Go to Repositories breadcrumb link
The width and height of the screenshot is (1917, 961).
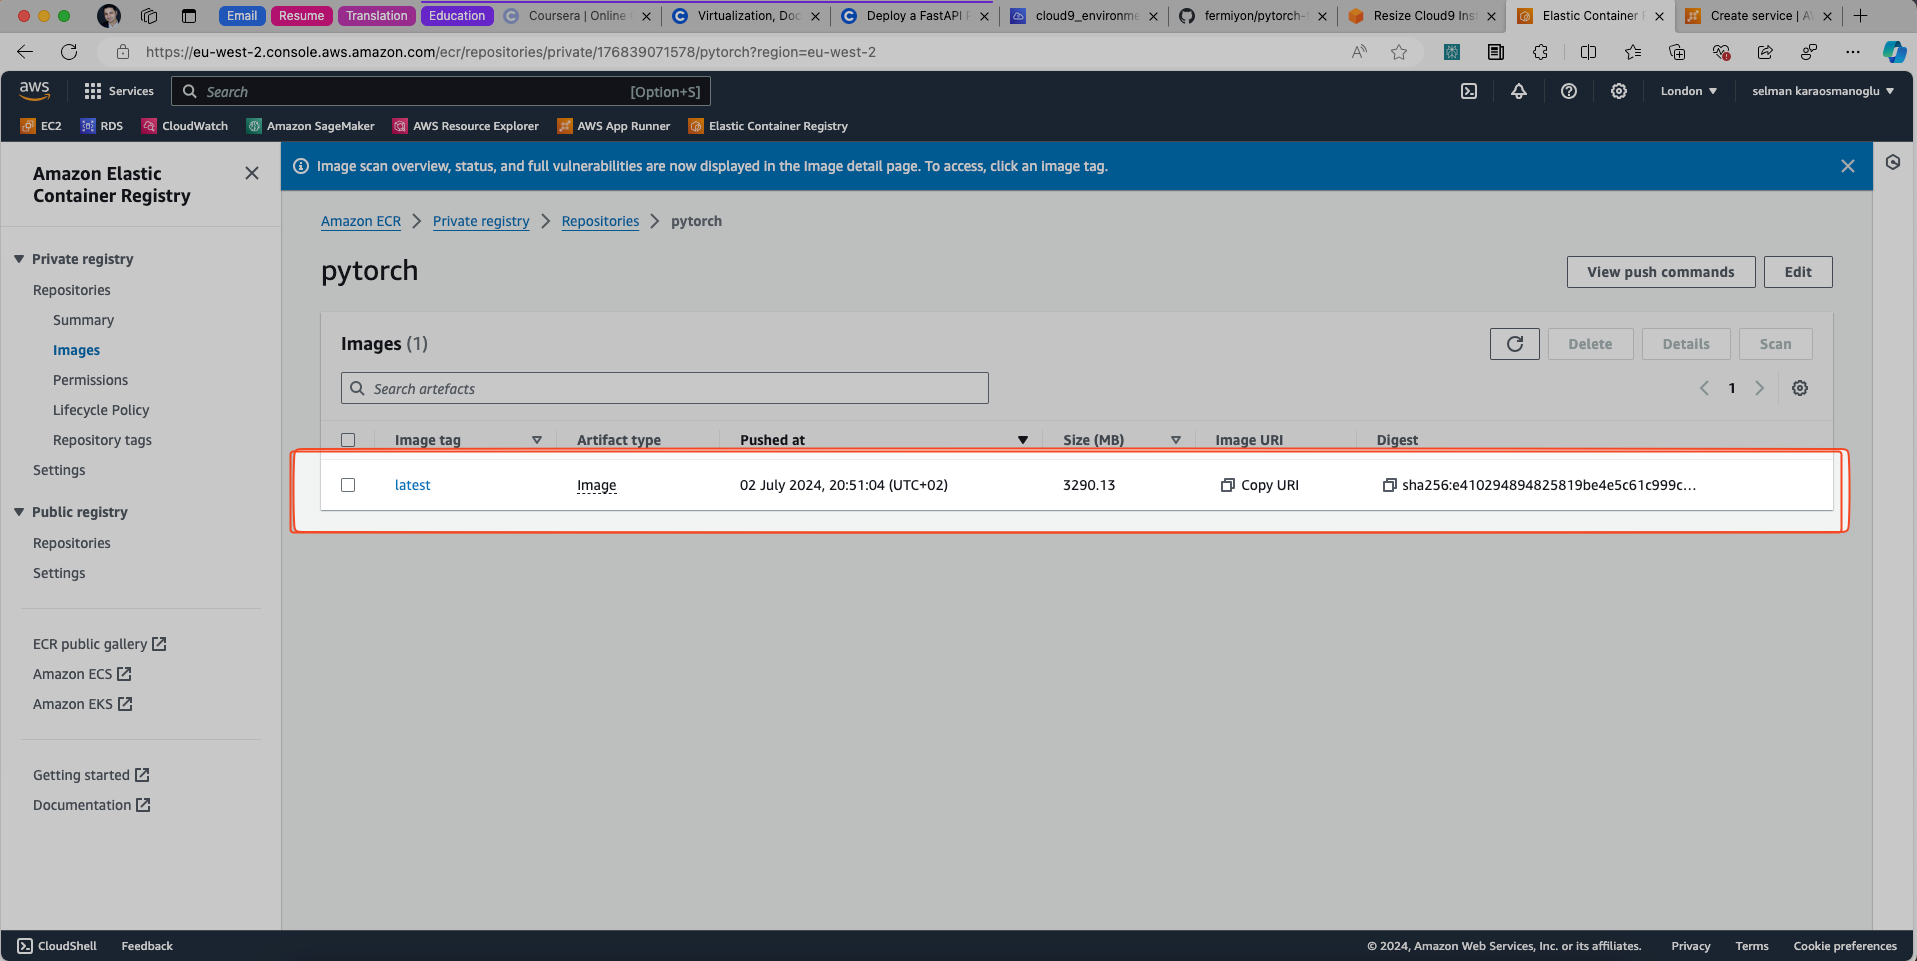tap(600, 221)
